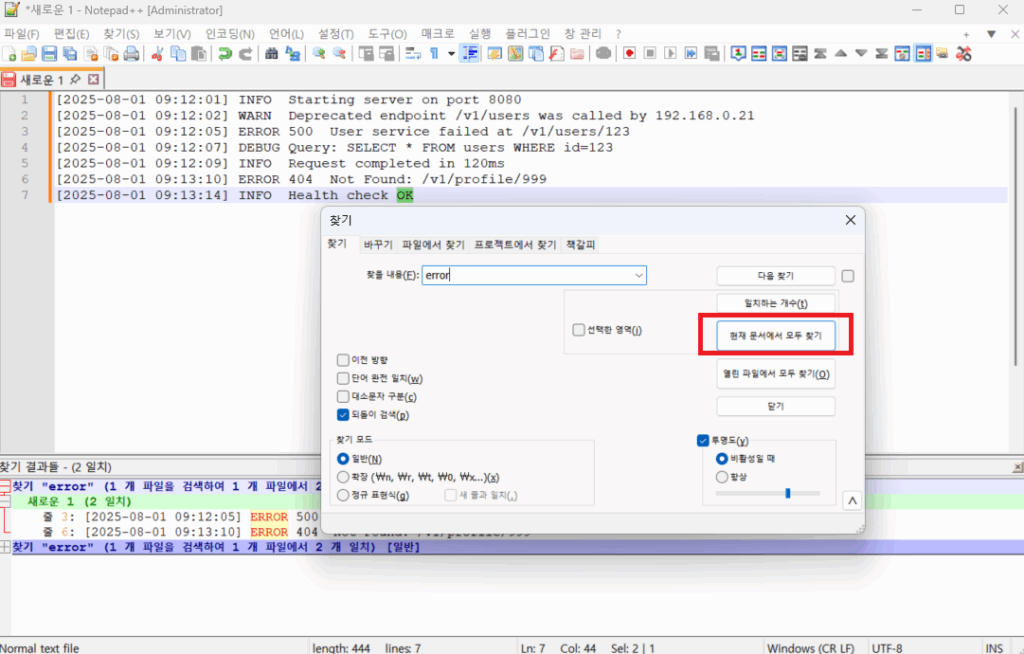Image resolution: width=1024 pixels, height=654 pixels.
Task: Click the 다음 찾기 button
Action: tap(776, 276)
